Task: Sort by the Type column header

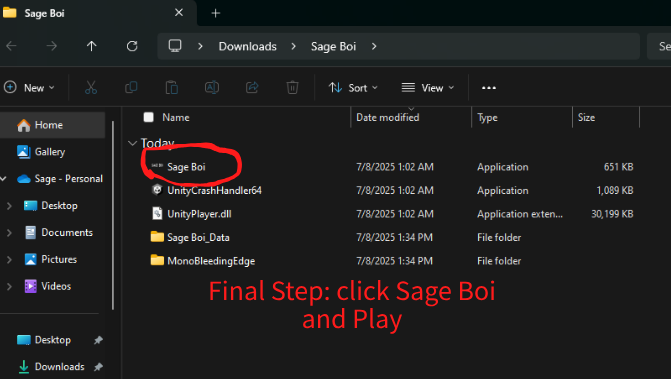Action: point(487,118)
